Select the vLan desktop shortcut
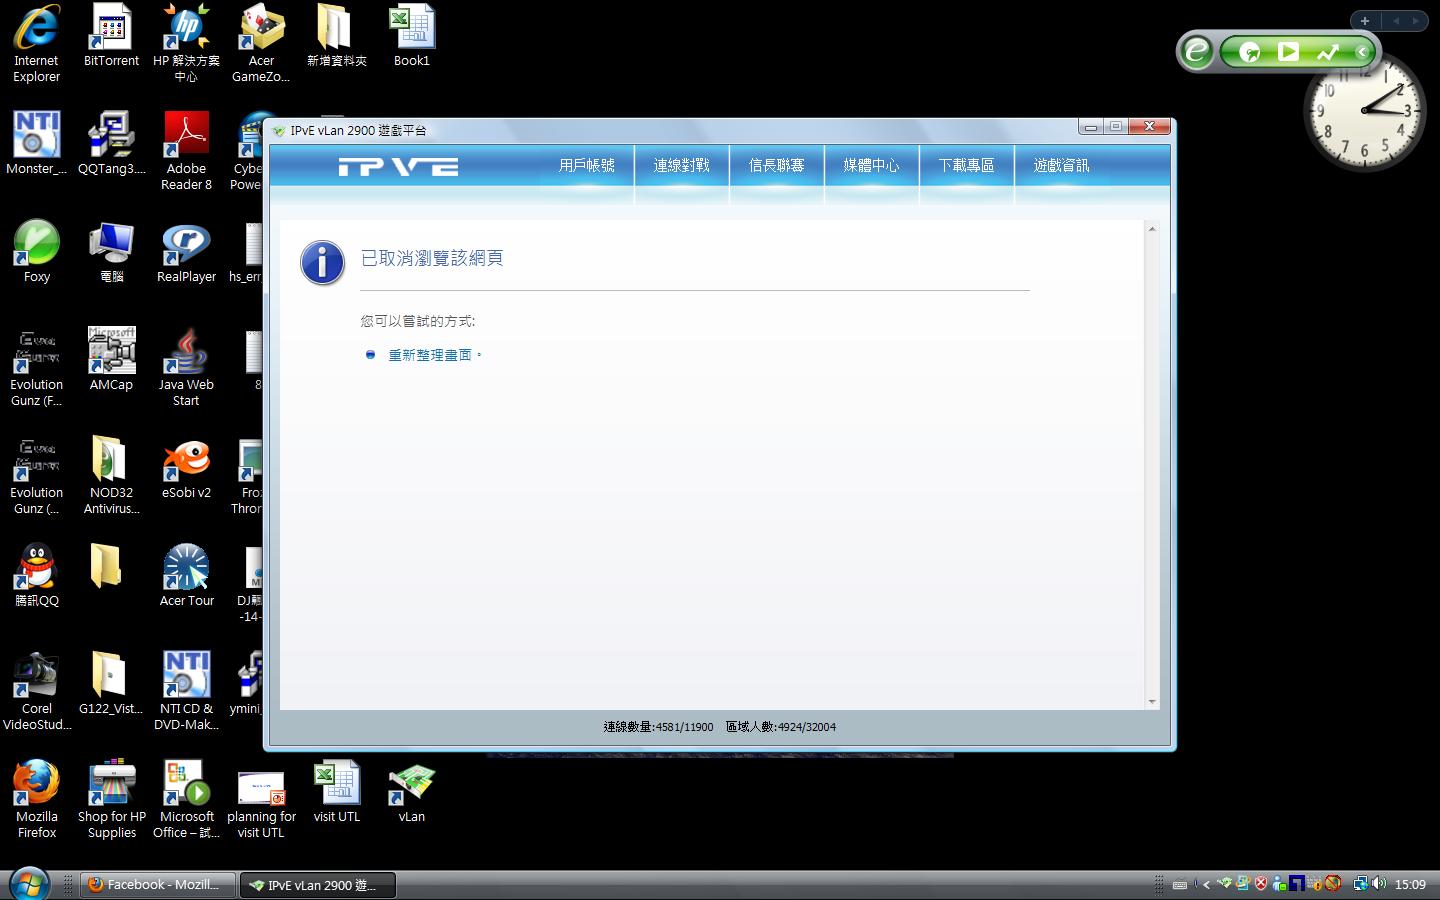This screenshot has width=1440, height=900. click(411, 792)
